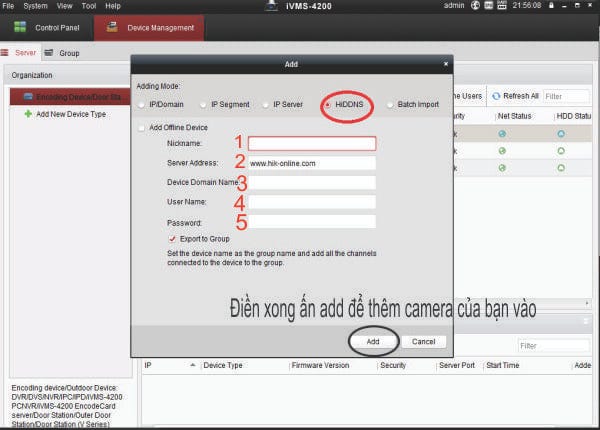This screenshot has width=600, height=430.
Task: Click the Group icon
Action: click(49, 53)
